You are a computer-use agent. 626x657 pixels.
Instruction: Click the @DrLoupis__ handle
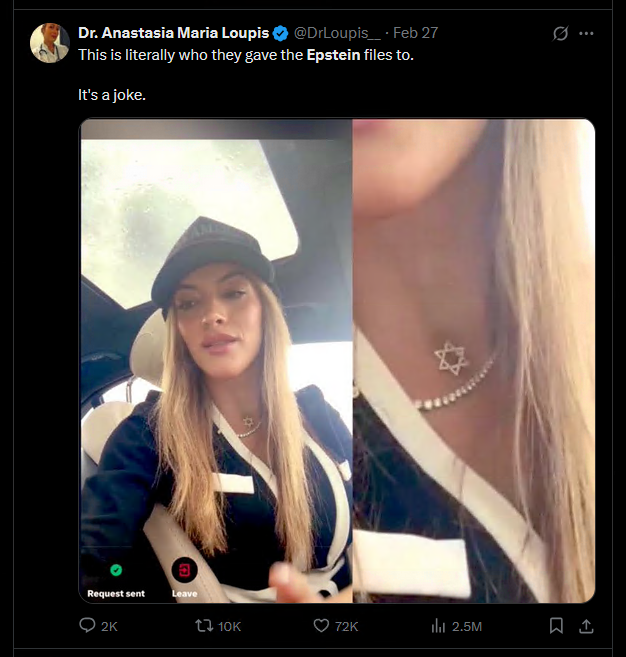click(337, 33)
